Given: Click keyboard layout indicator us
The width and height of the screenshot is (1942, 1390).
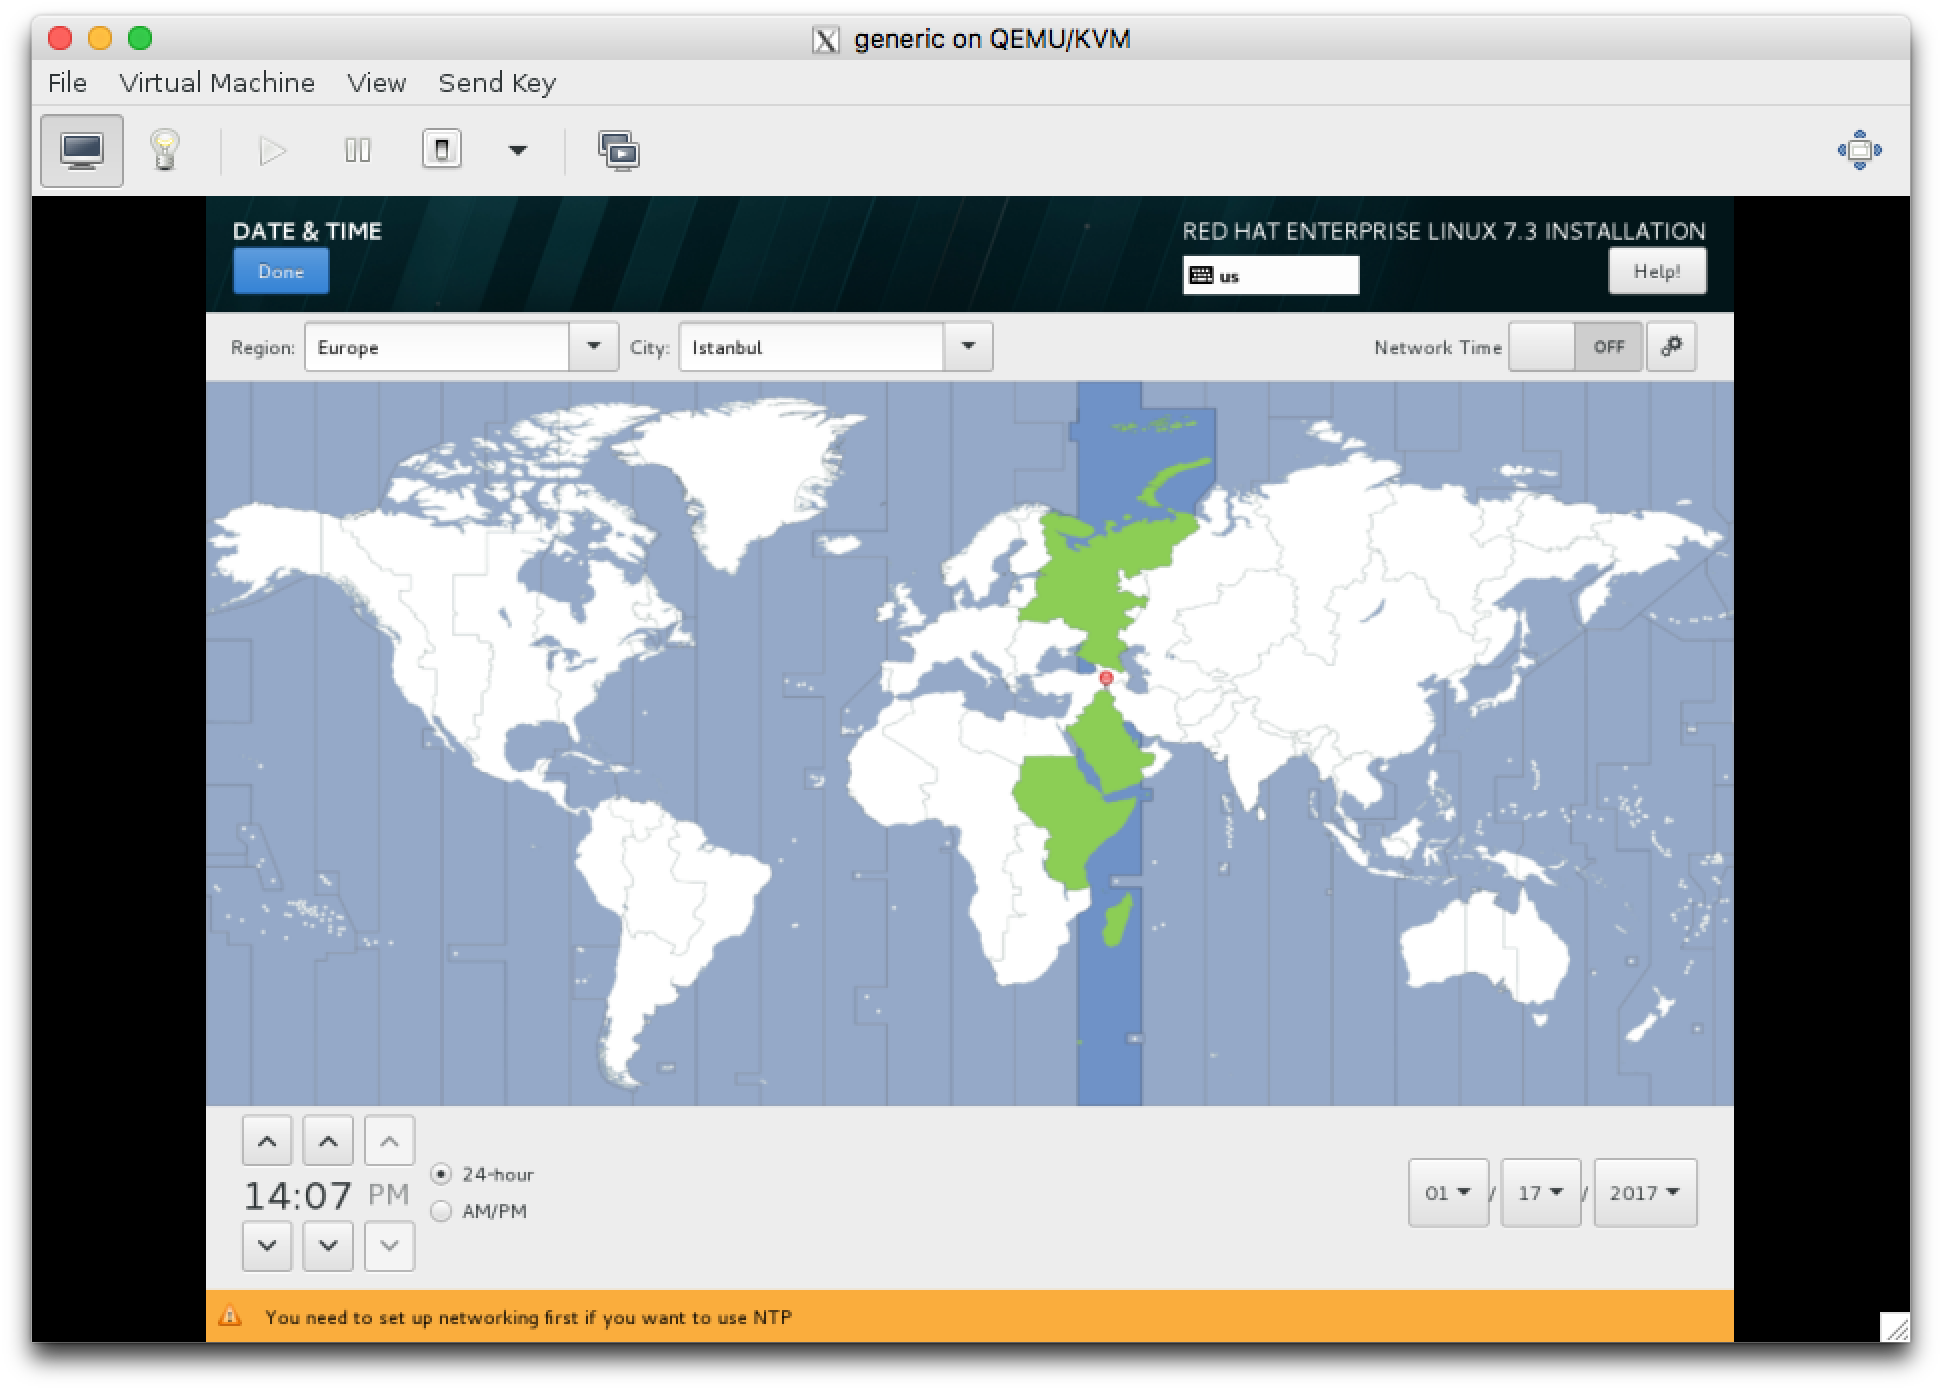Looking at the screenshot, I should 1270,276.
